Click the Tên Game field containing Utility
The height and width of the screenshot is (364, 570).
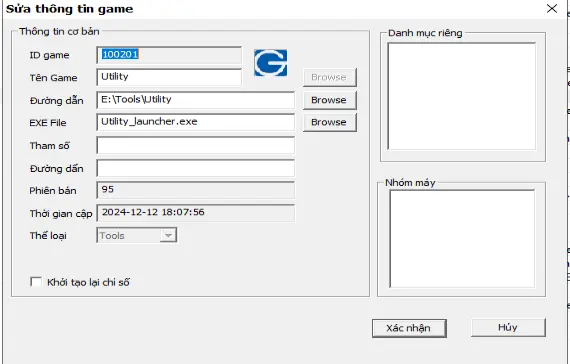(x=169, y=77)
